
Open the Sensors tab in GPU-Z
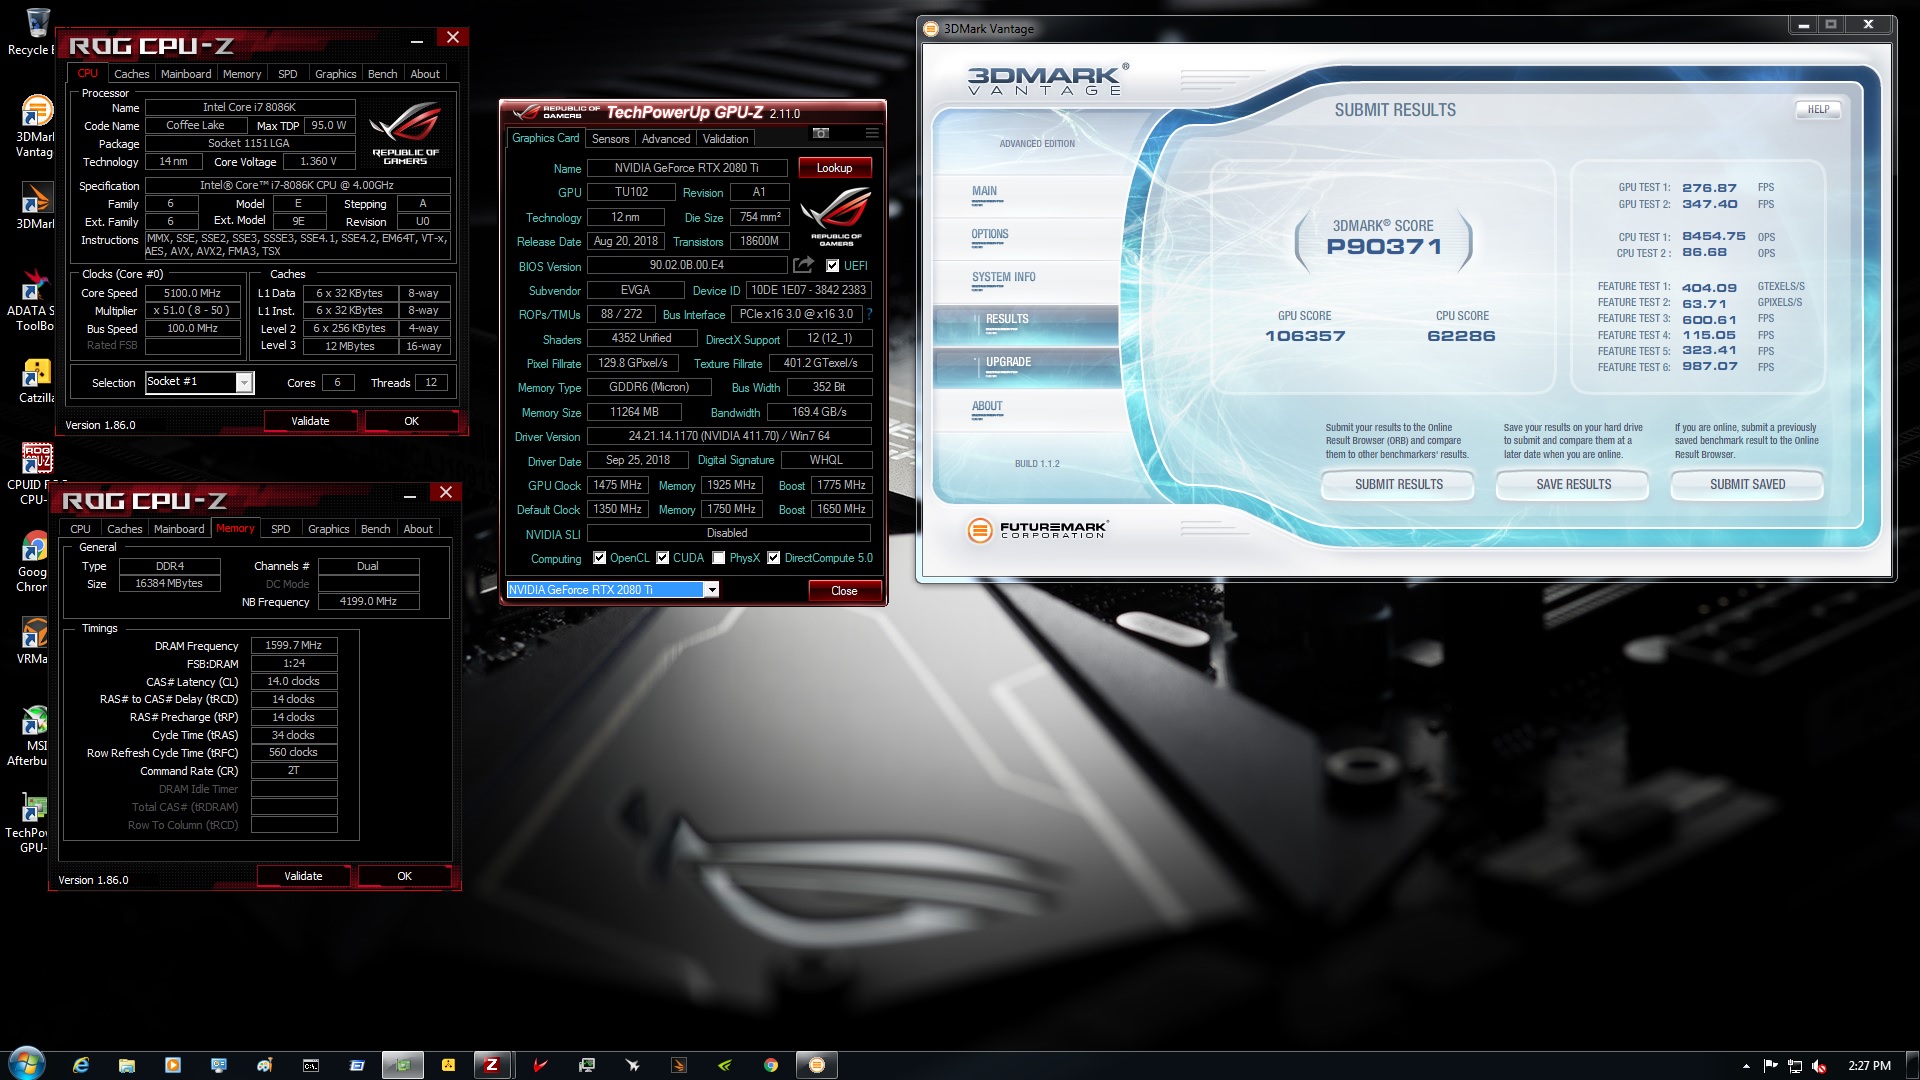pyautogui.click(x=610, y=139)
